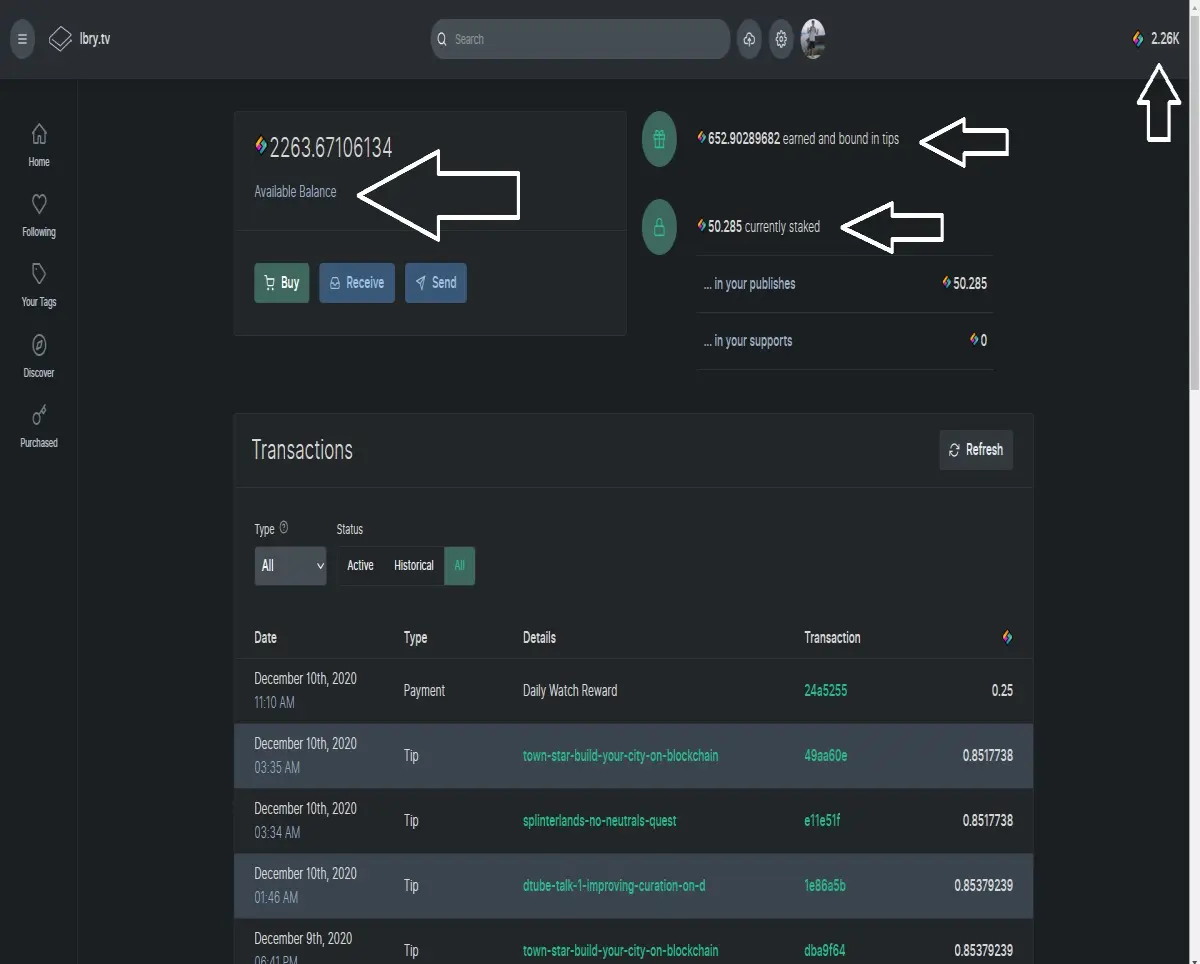Select the All status filter
Viewport: 1200px width, 964px height.
(x=460, y=566)
